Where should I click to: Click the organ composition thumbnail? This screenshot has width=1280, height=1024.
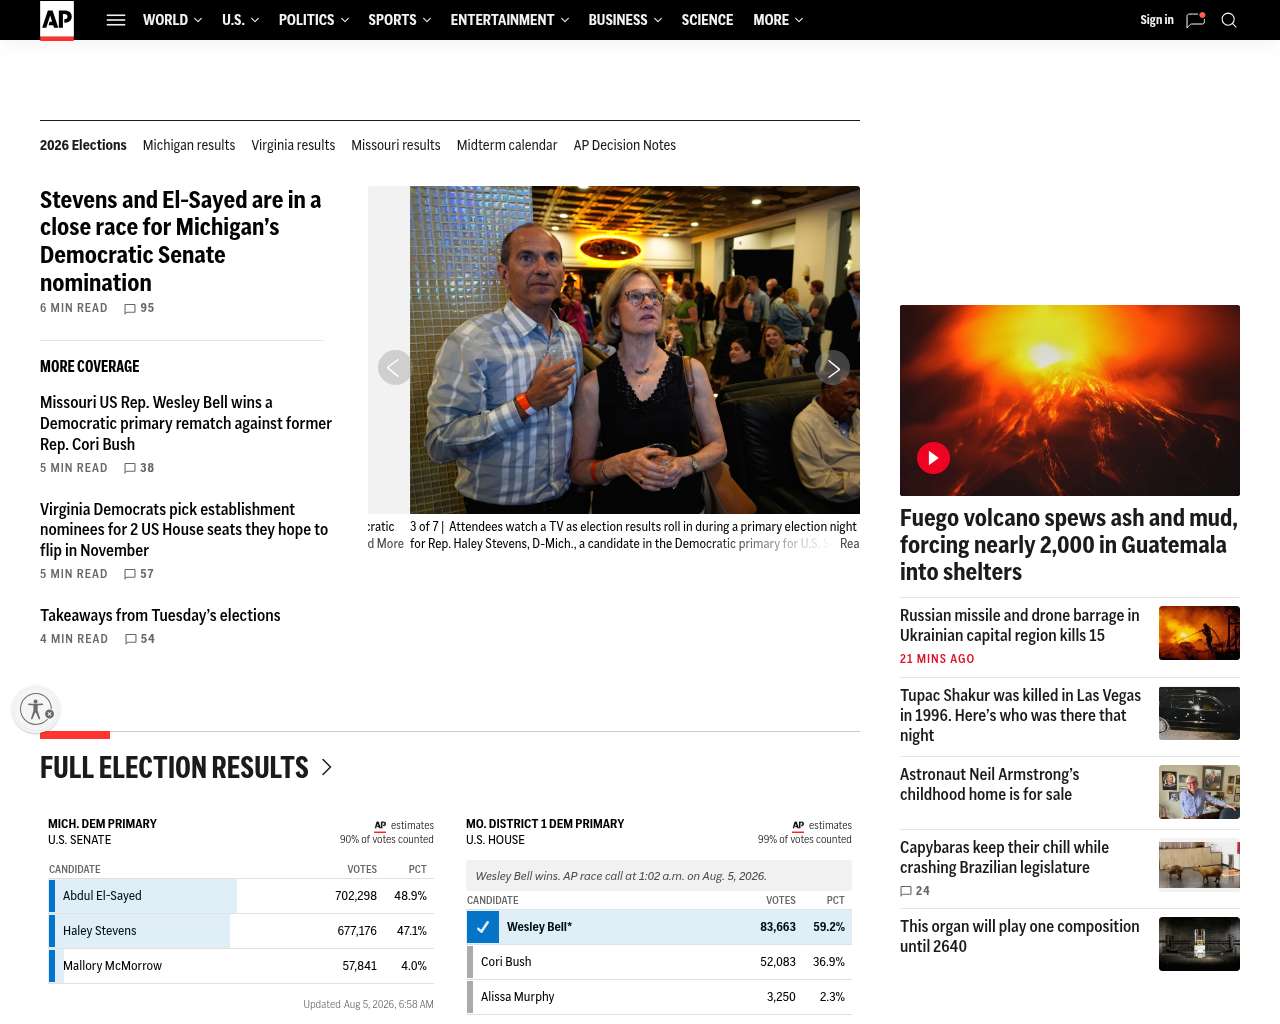point(1199,944)
